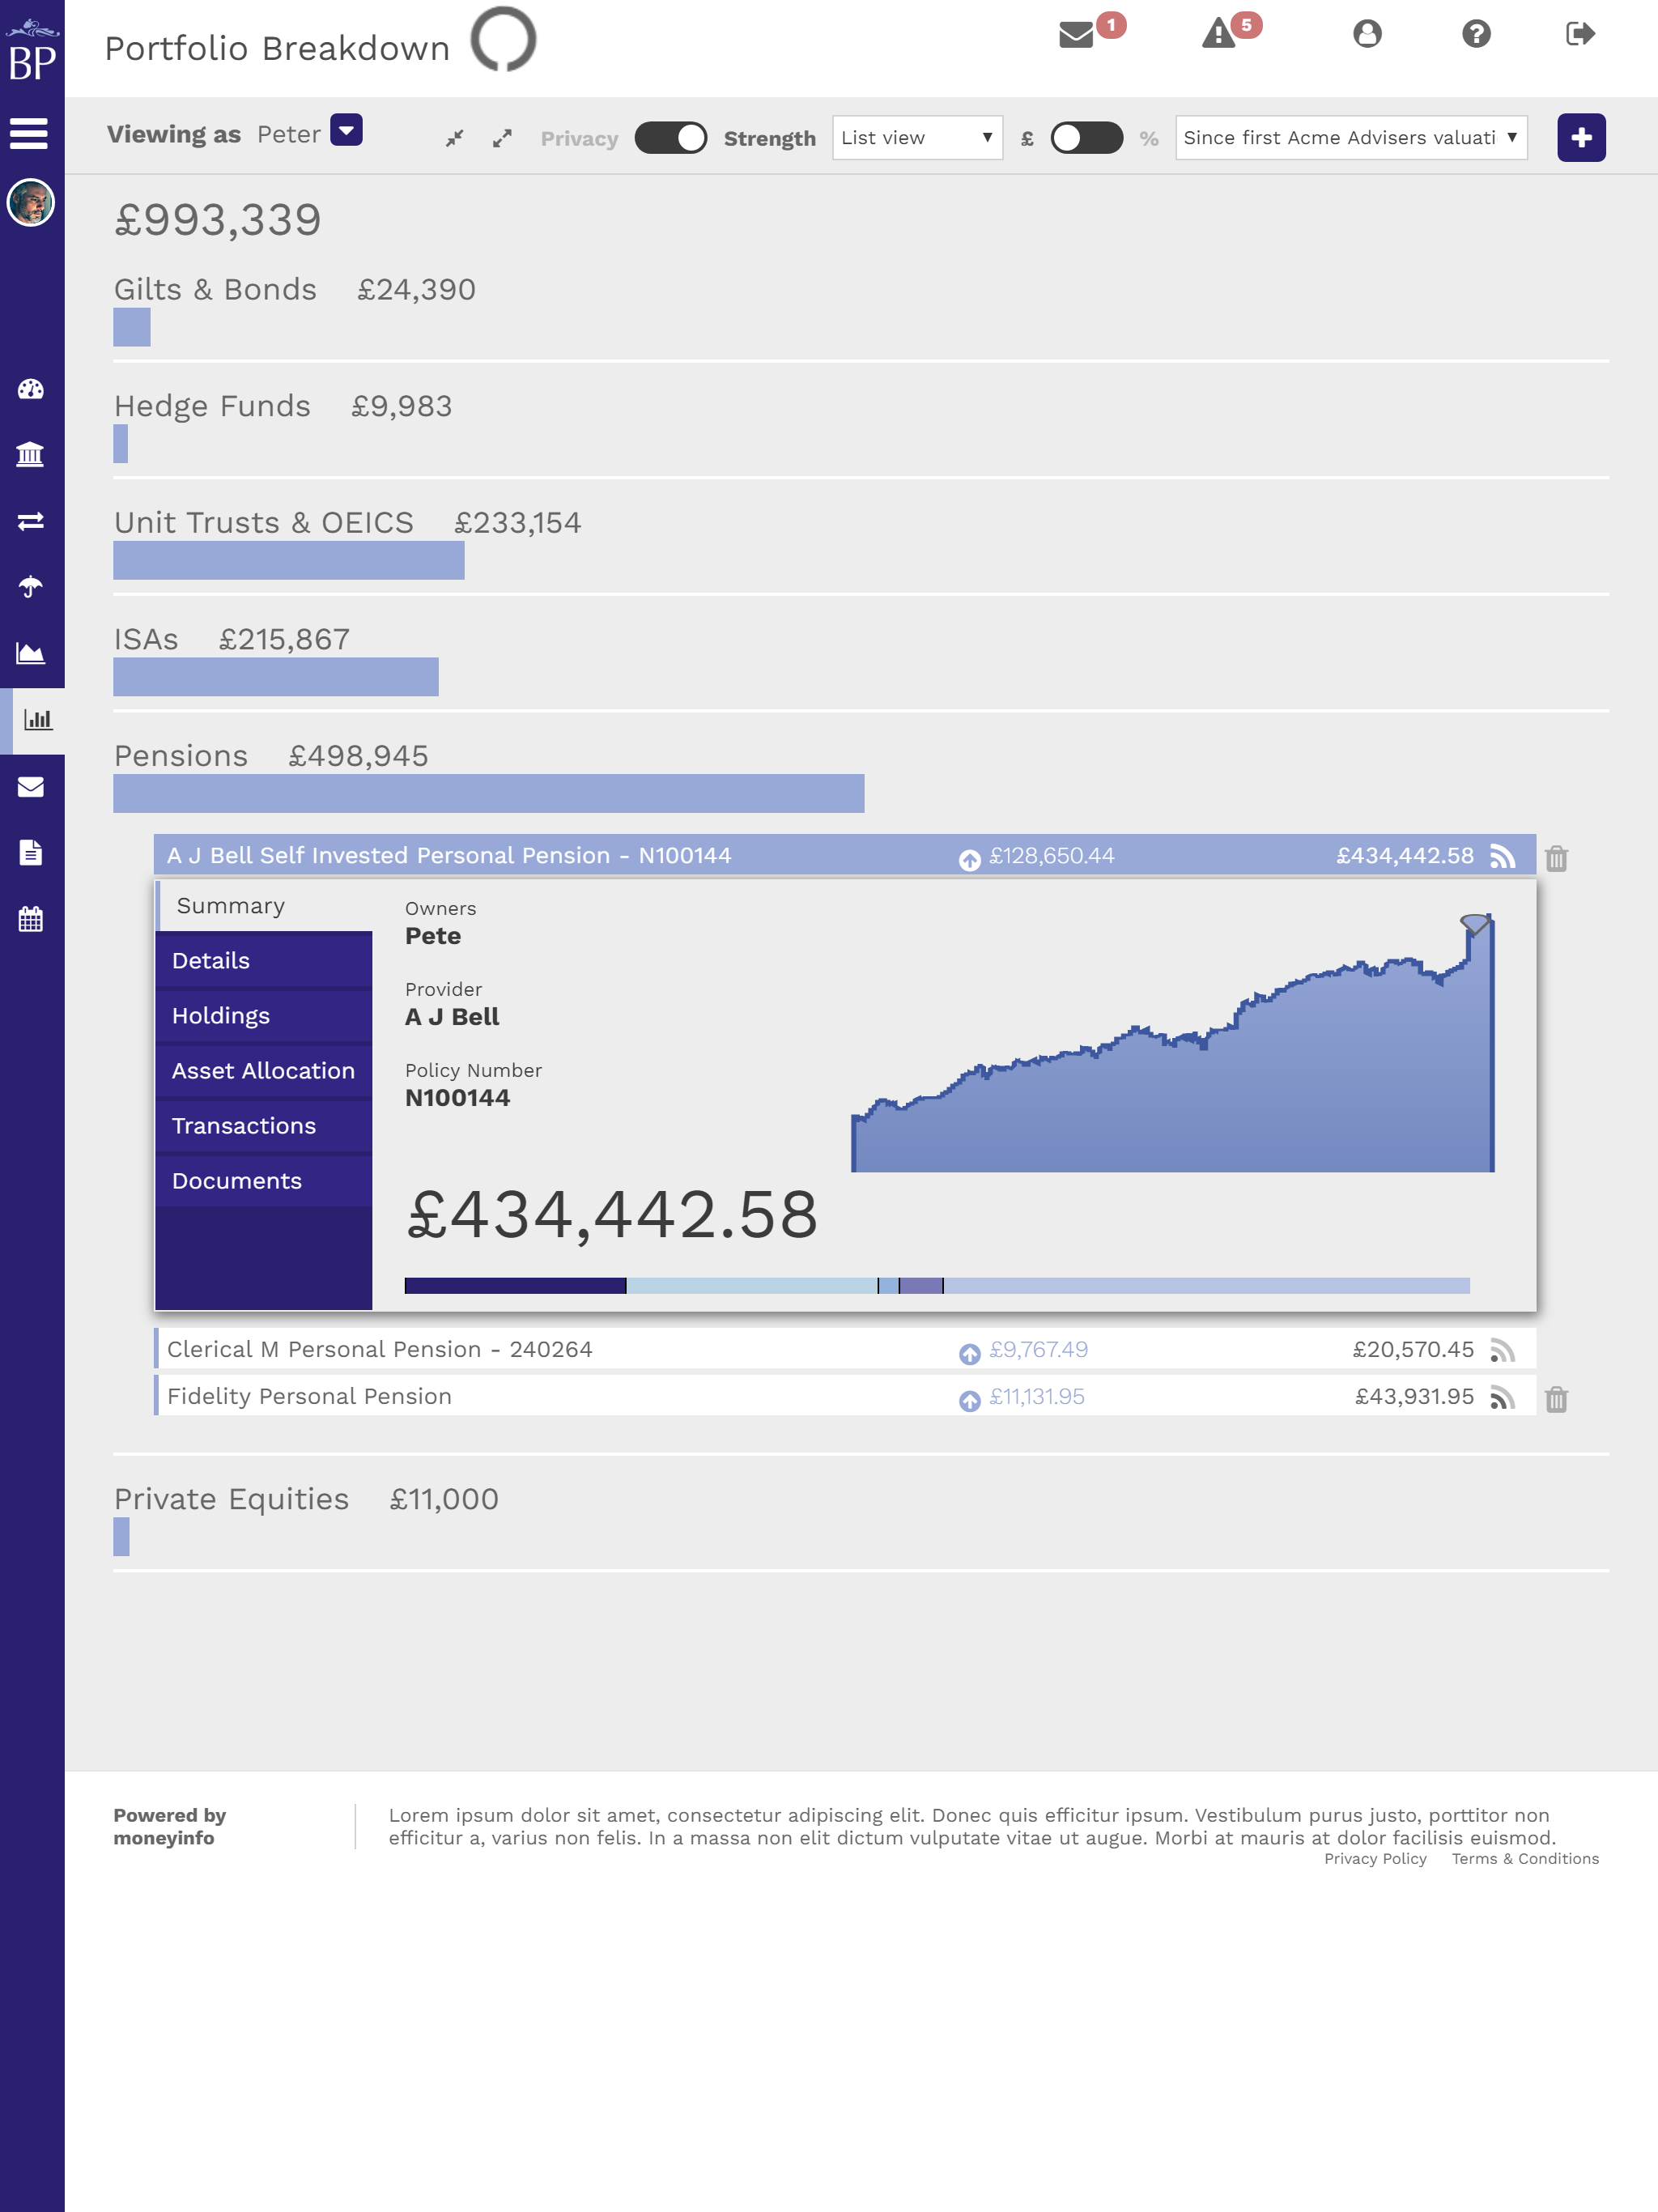Image resolution: width=1658 pixels, height=2212 pixels.
Task: Switch to the Details tab
Action: (x=264, y=961)
